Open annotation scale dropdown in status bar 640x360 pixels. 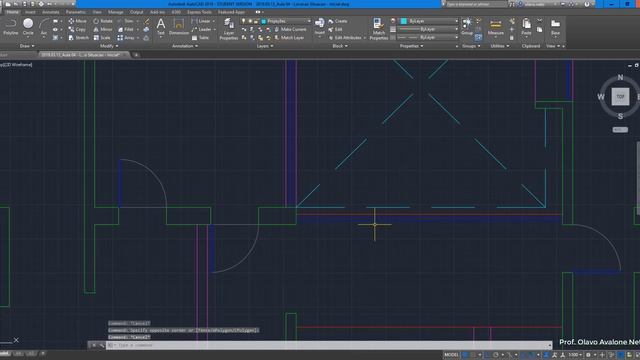(576, 355)
